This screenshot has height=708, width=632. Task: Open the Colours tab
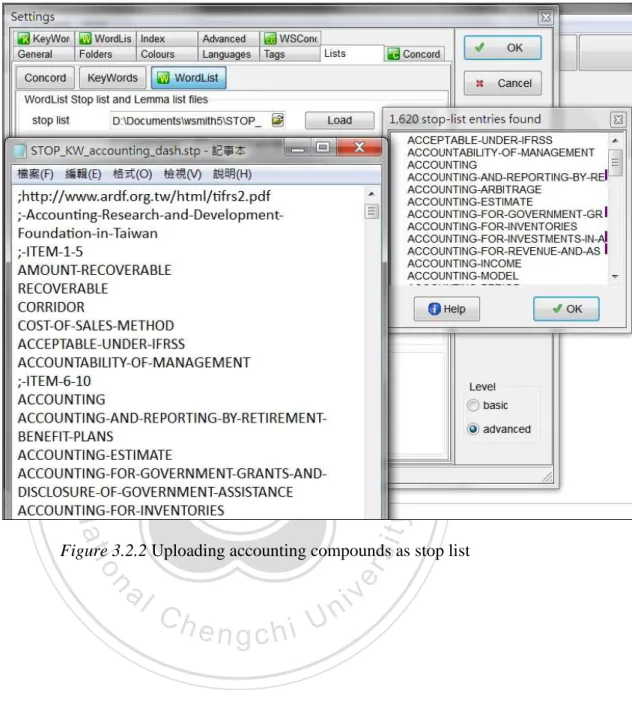167,54
